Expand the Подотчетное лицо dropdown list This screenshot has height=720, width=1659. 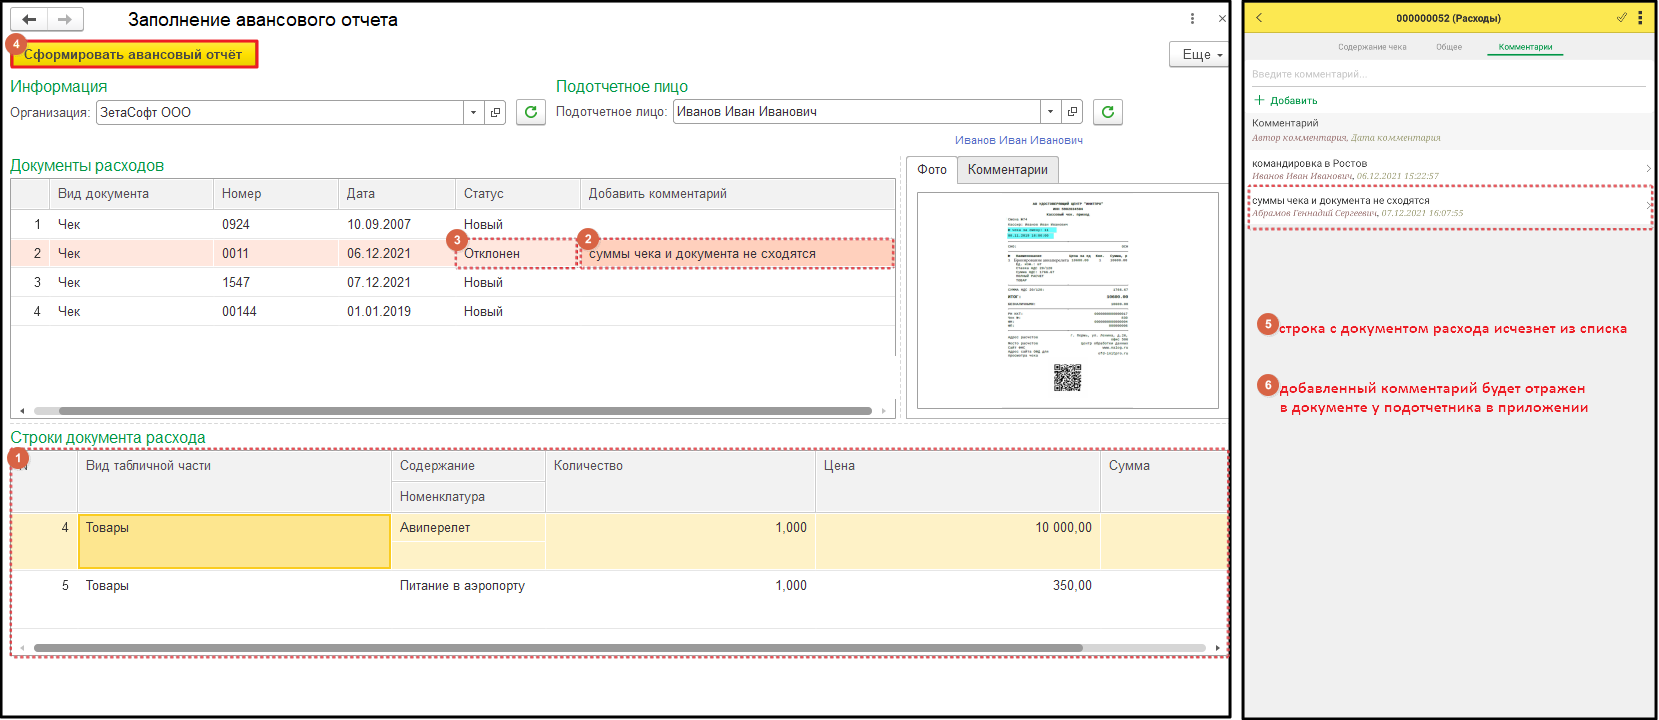(x=1050, y=112)
